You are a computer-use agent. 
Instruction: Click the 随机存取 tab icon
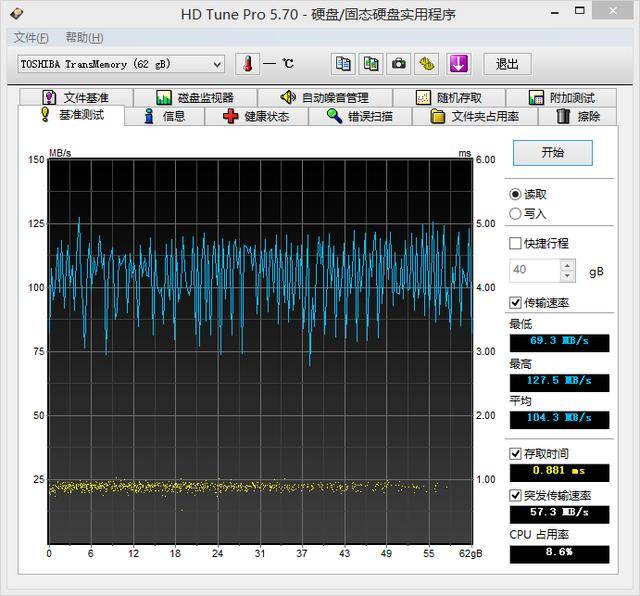[423, 98]
